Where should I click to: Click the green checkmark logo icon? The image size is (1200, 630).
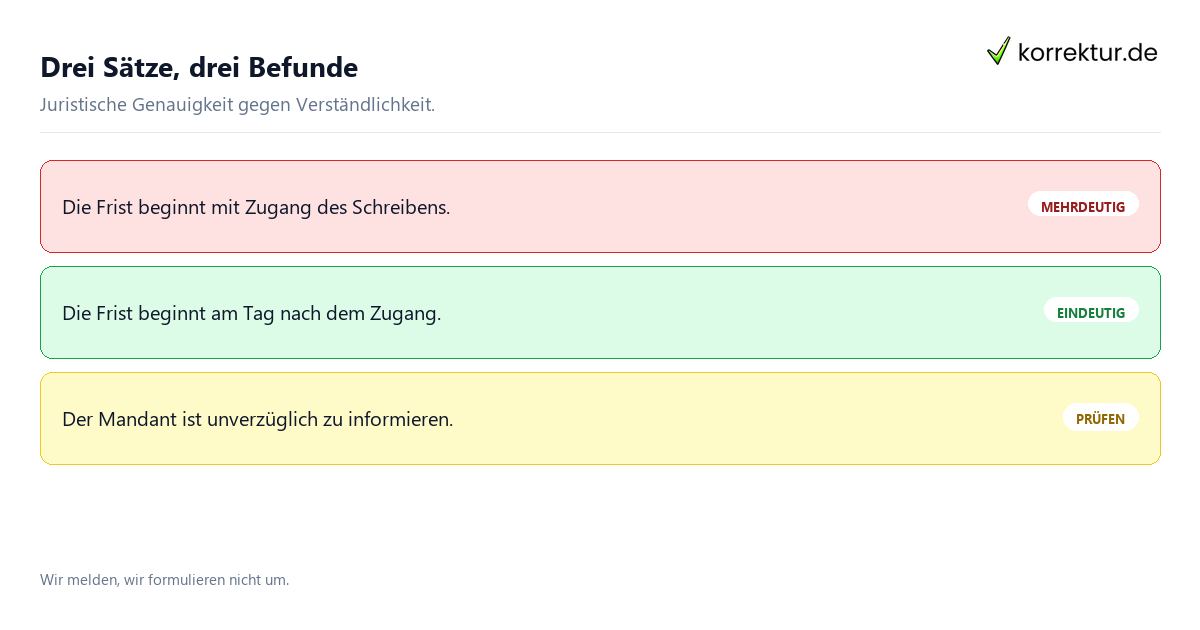point(998,51)
